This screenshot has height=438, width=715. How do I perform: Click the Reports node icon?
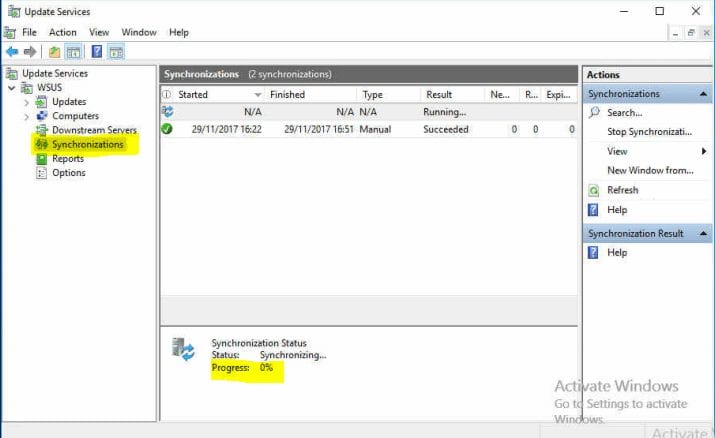(41, 159)
